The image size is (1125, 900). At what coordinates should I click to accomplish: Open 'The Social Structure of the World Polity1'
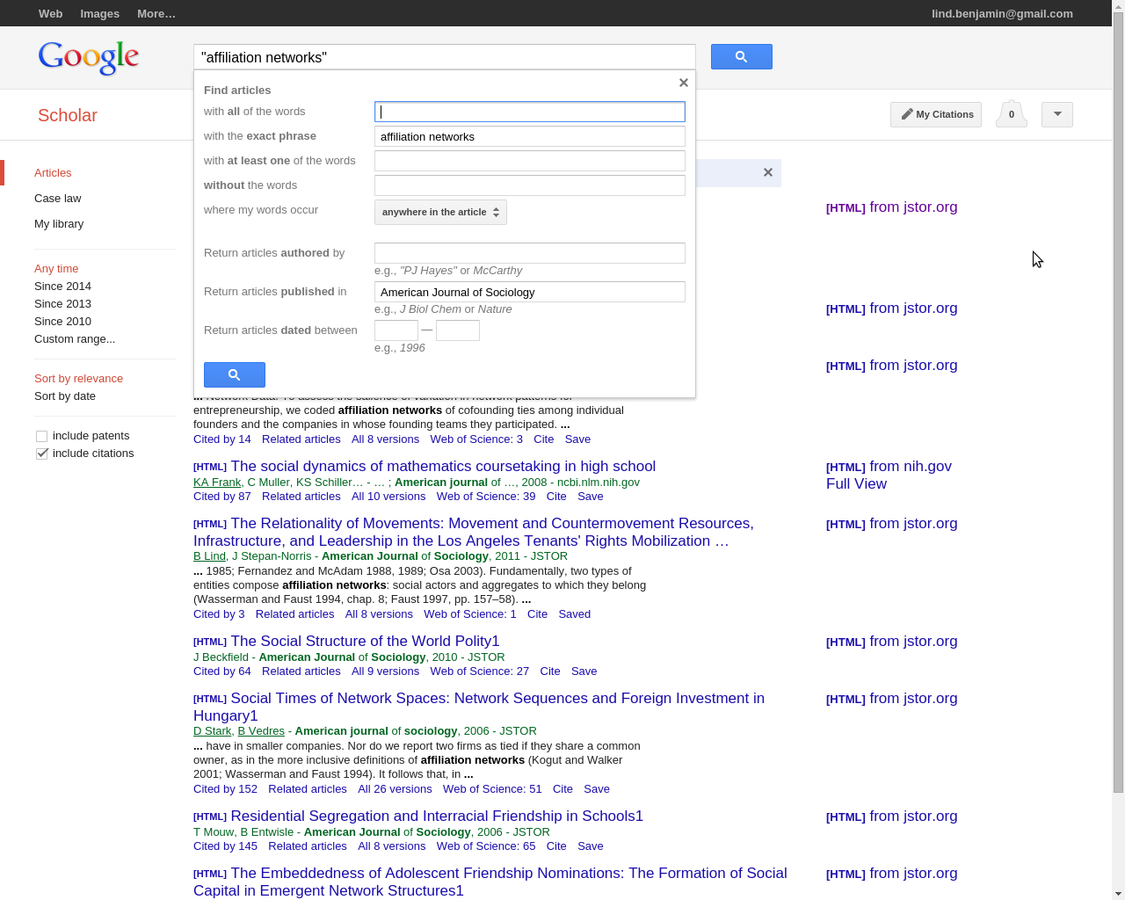click(x=364, y=641)
